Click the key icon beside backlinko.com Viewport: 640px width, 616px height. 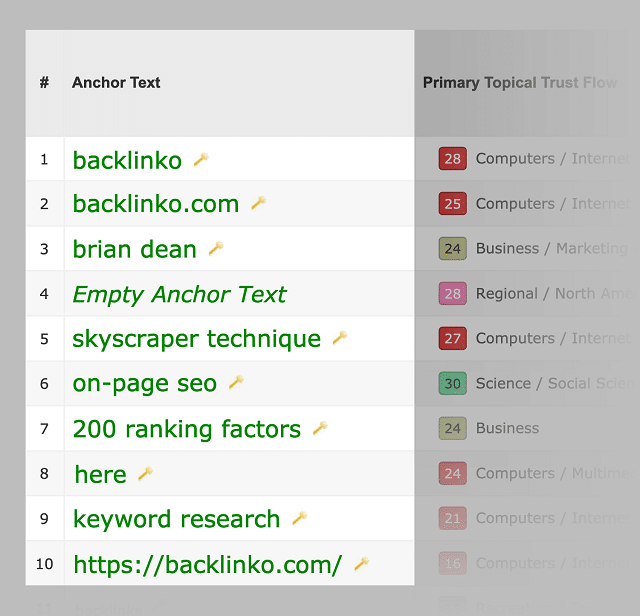[258, 203]
